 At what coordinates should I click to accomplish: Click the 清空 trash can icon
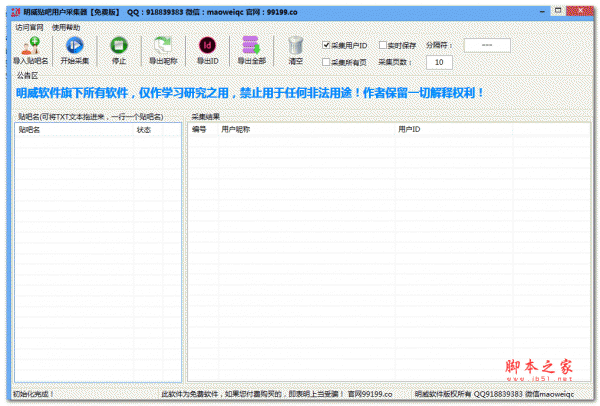pos(295,46)
